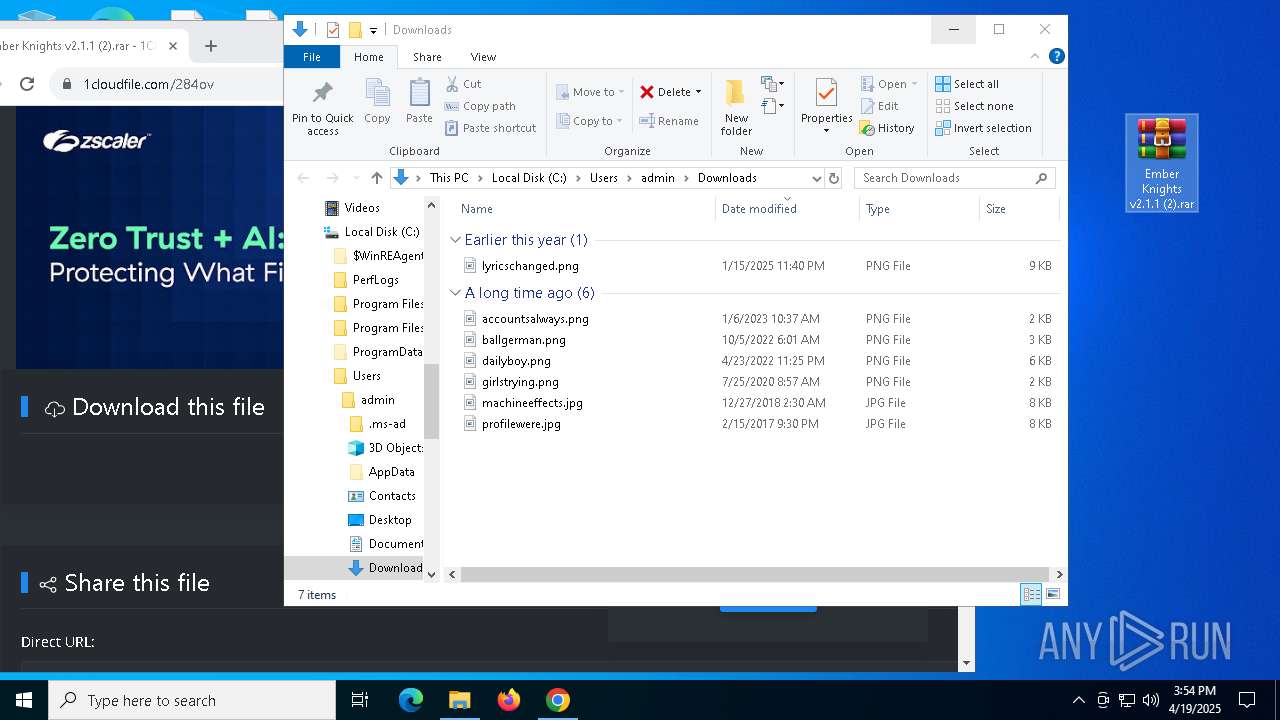
Task: Expand the Open dropdown arrow
Action: 914,84
